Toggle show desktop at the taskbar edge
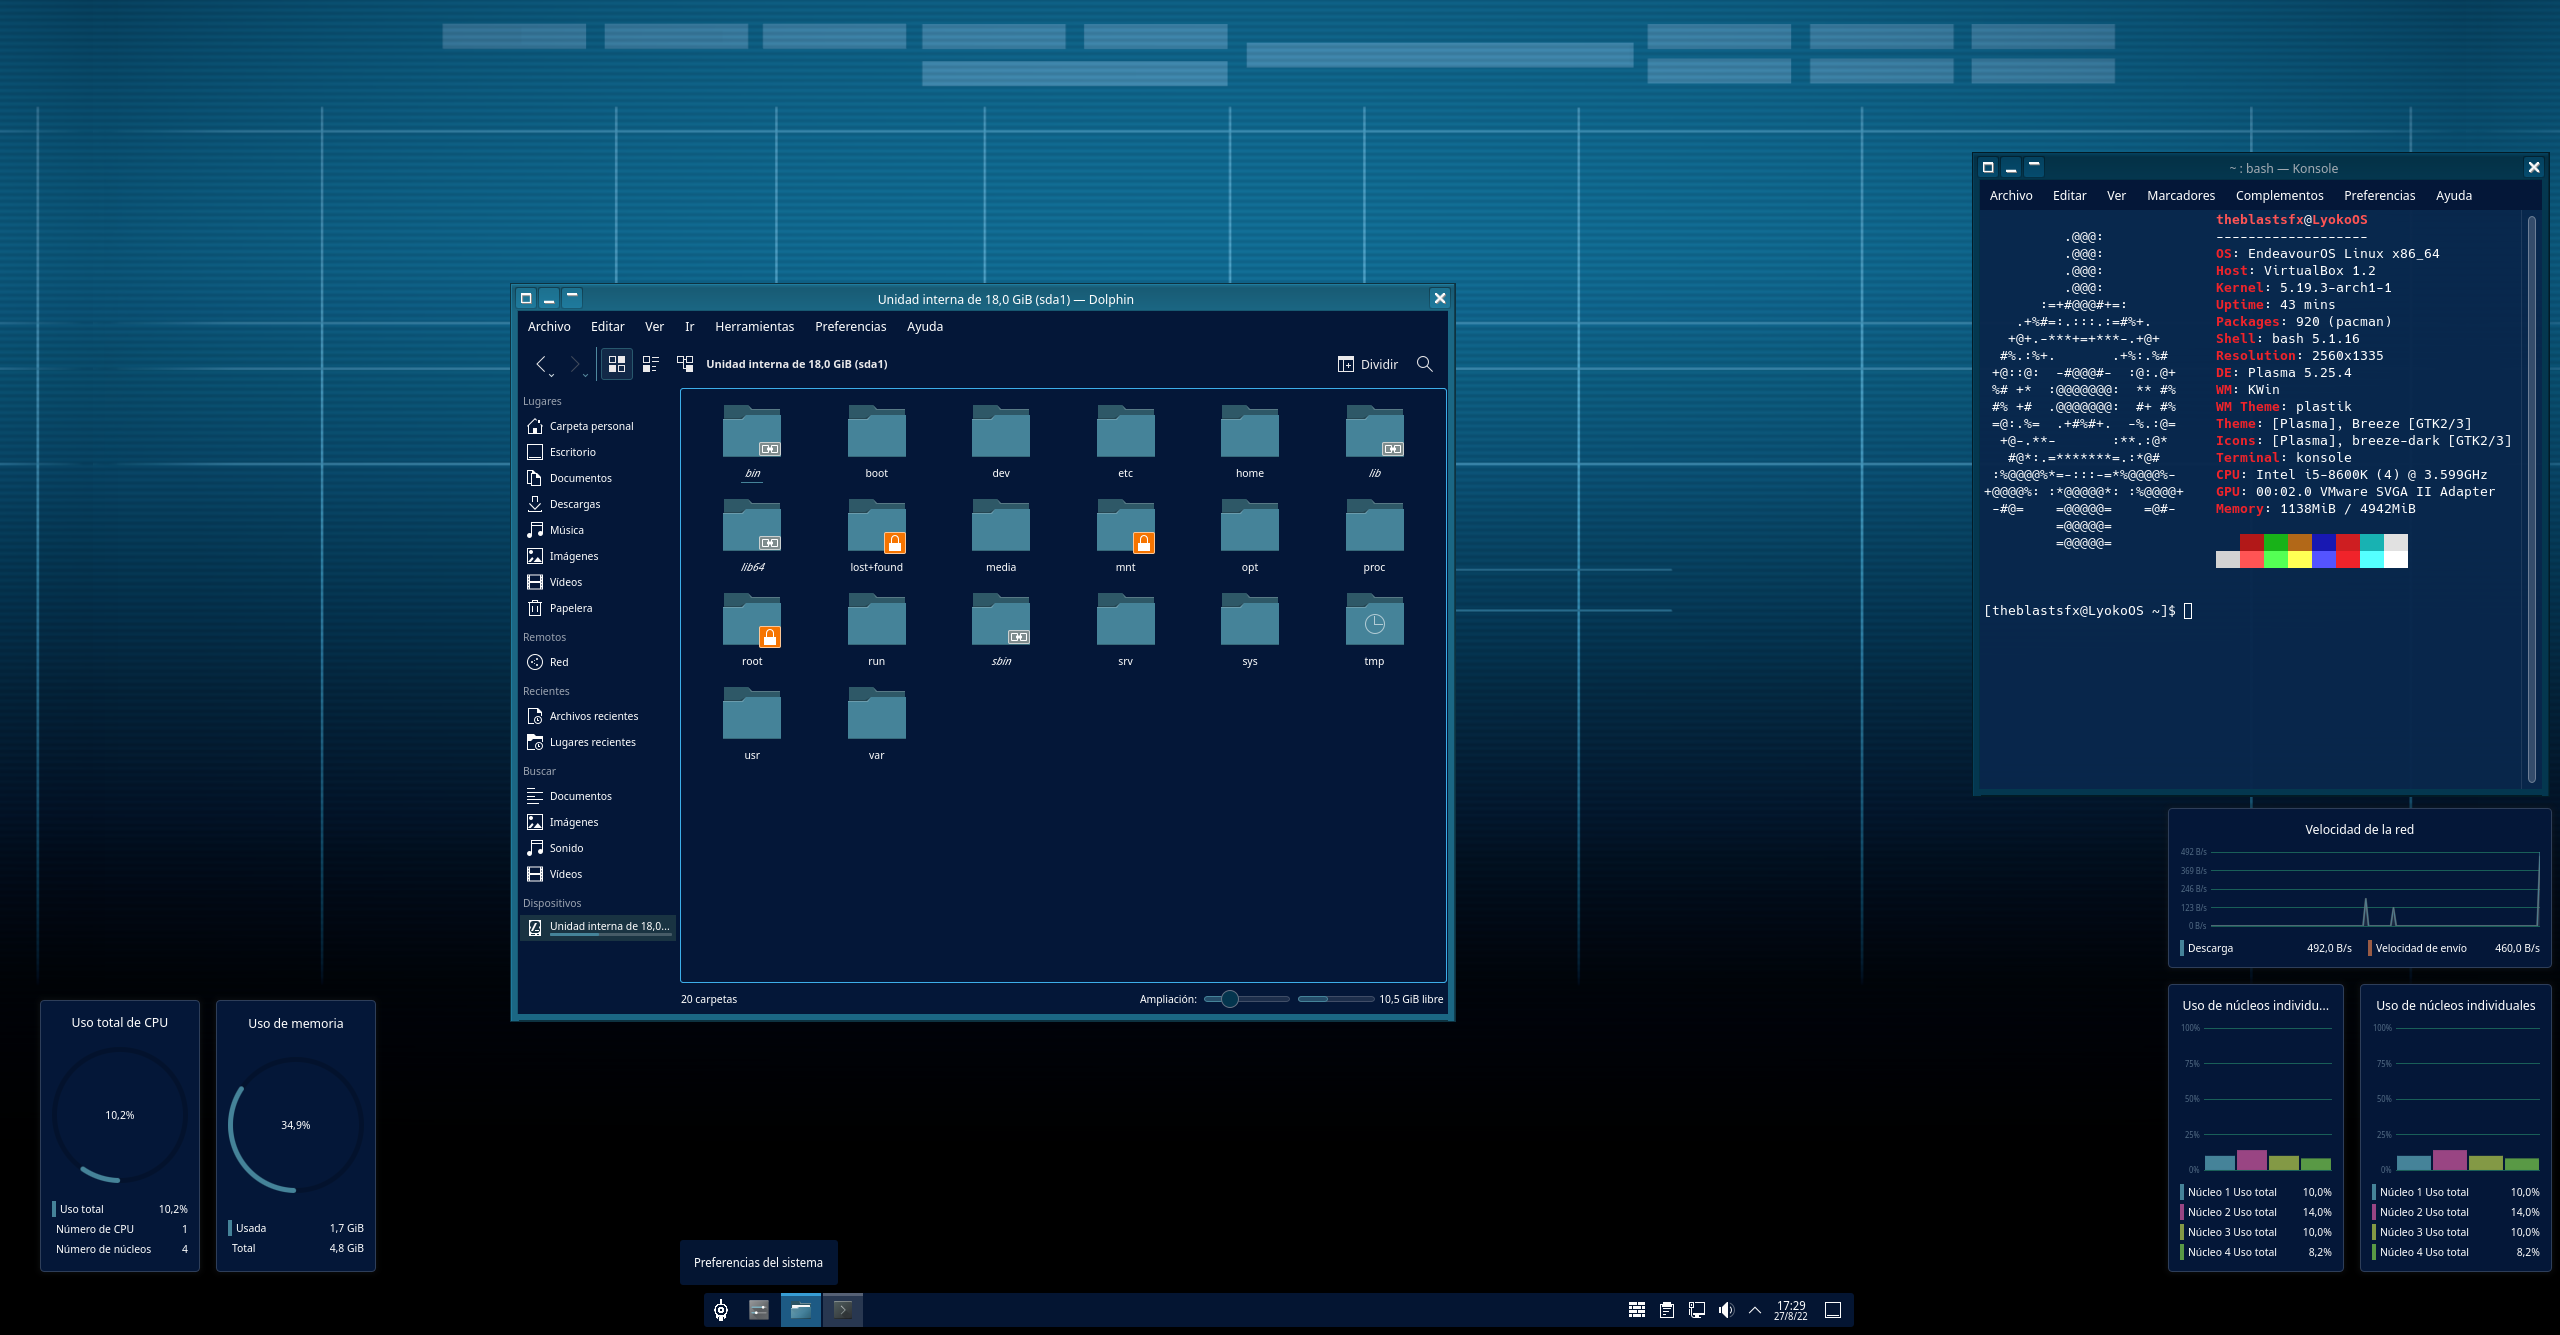 (1831, 1308)
